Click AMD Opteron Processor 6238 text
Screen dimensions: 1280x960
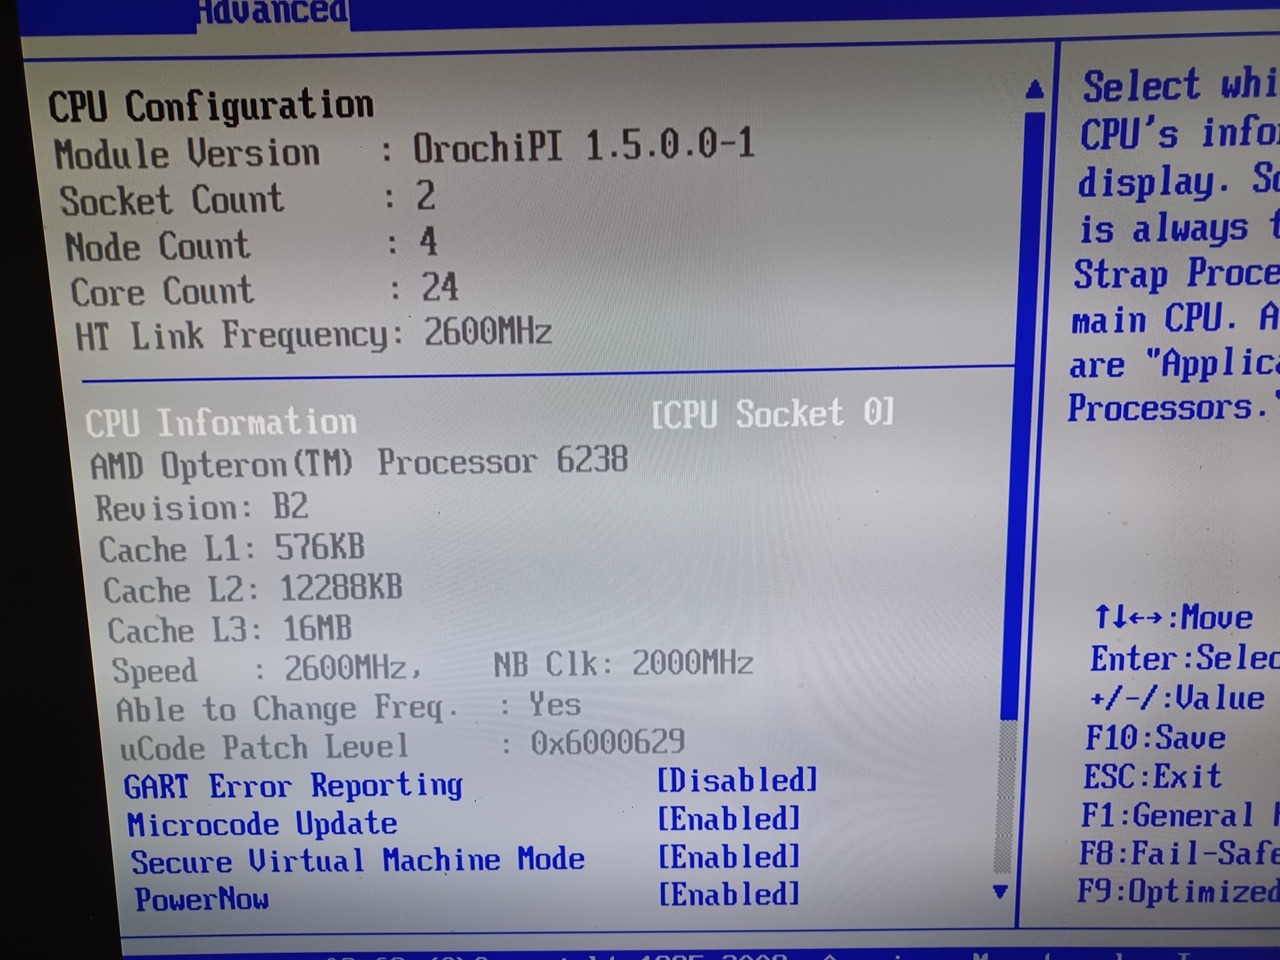click(359, 463)
